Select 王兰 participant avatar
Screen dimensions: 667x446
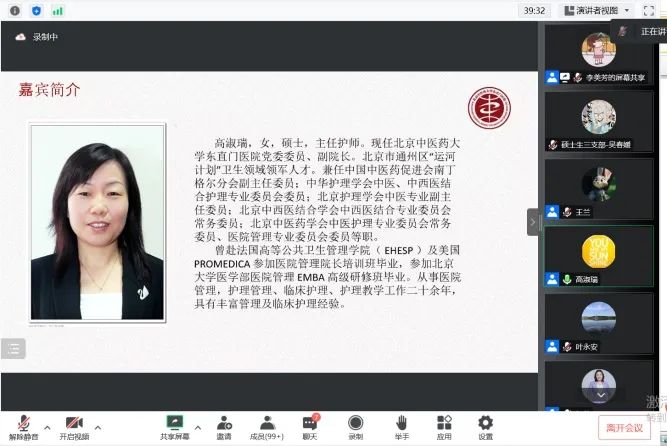(599, 184)
